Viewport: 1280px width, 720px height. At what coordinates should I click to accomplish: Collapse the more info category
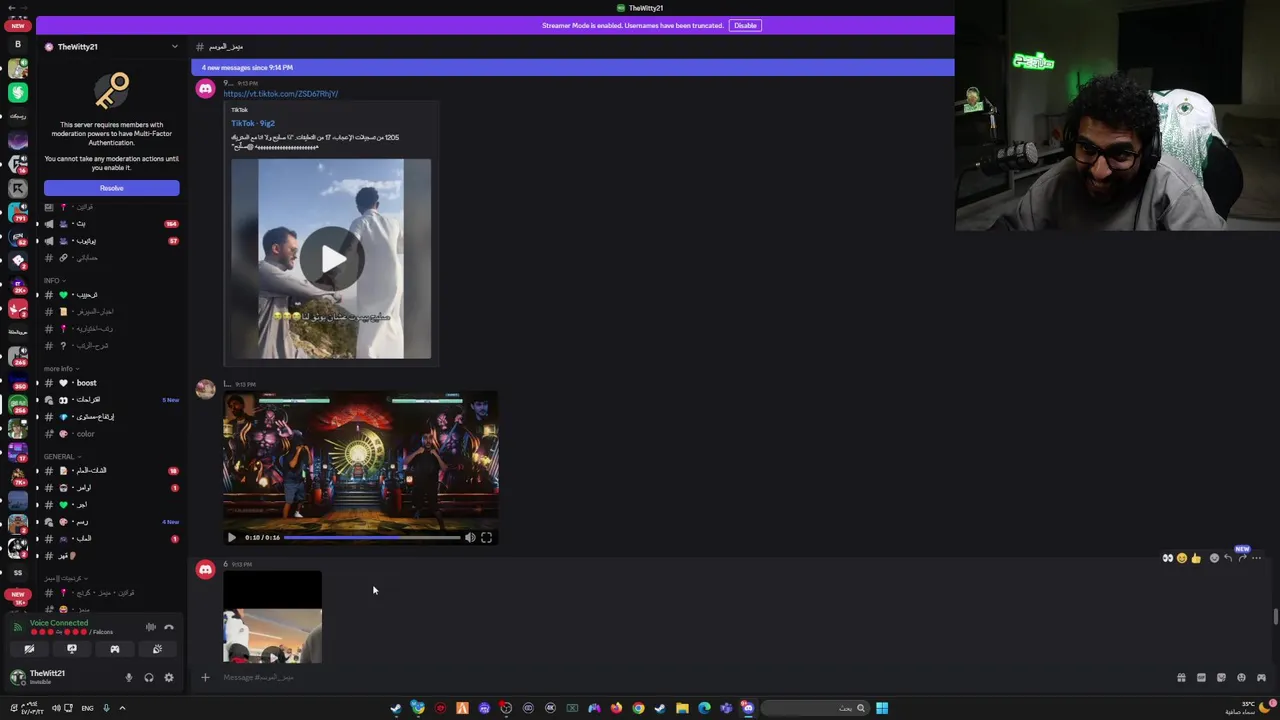point(60,368)
